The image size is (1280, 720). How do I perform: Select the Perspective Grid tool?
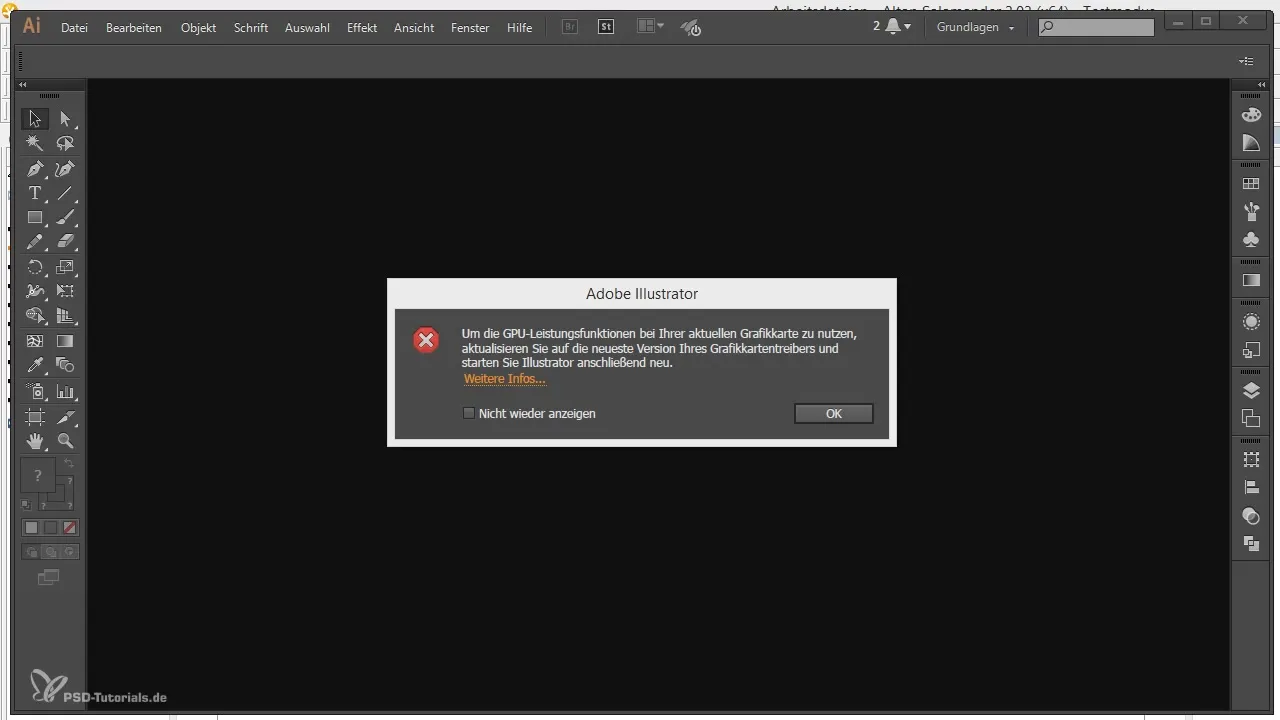[66, 316]
